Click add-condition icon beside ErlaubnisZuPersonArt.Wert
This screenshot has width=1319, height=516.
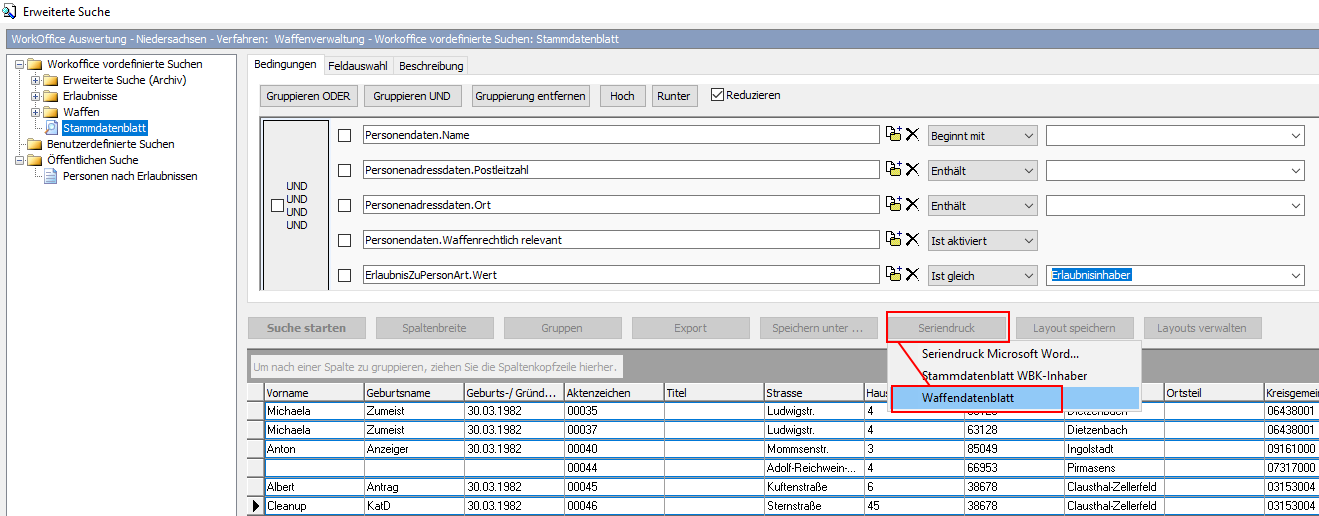click(x=894, y=275)
